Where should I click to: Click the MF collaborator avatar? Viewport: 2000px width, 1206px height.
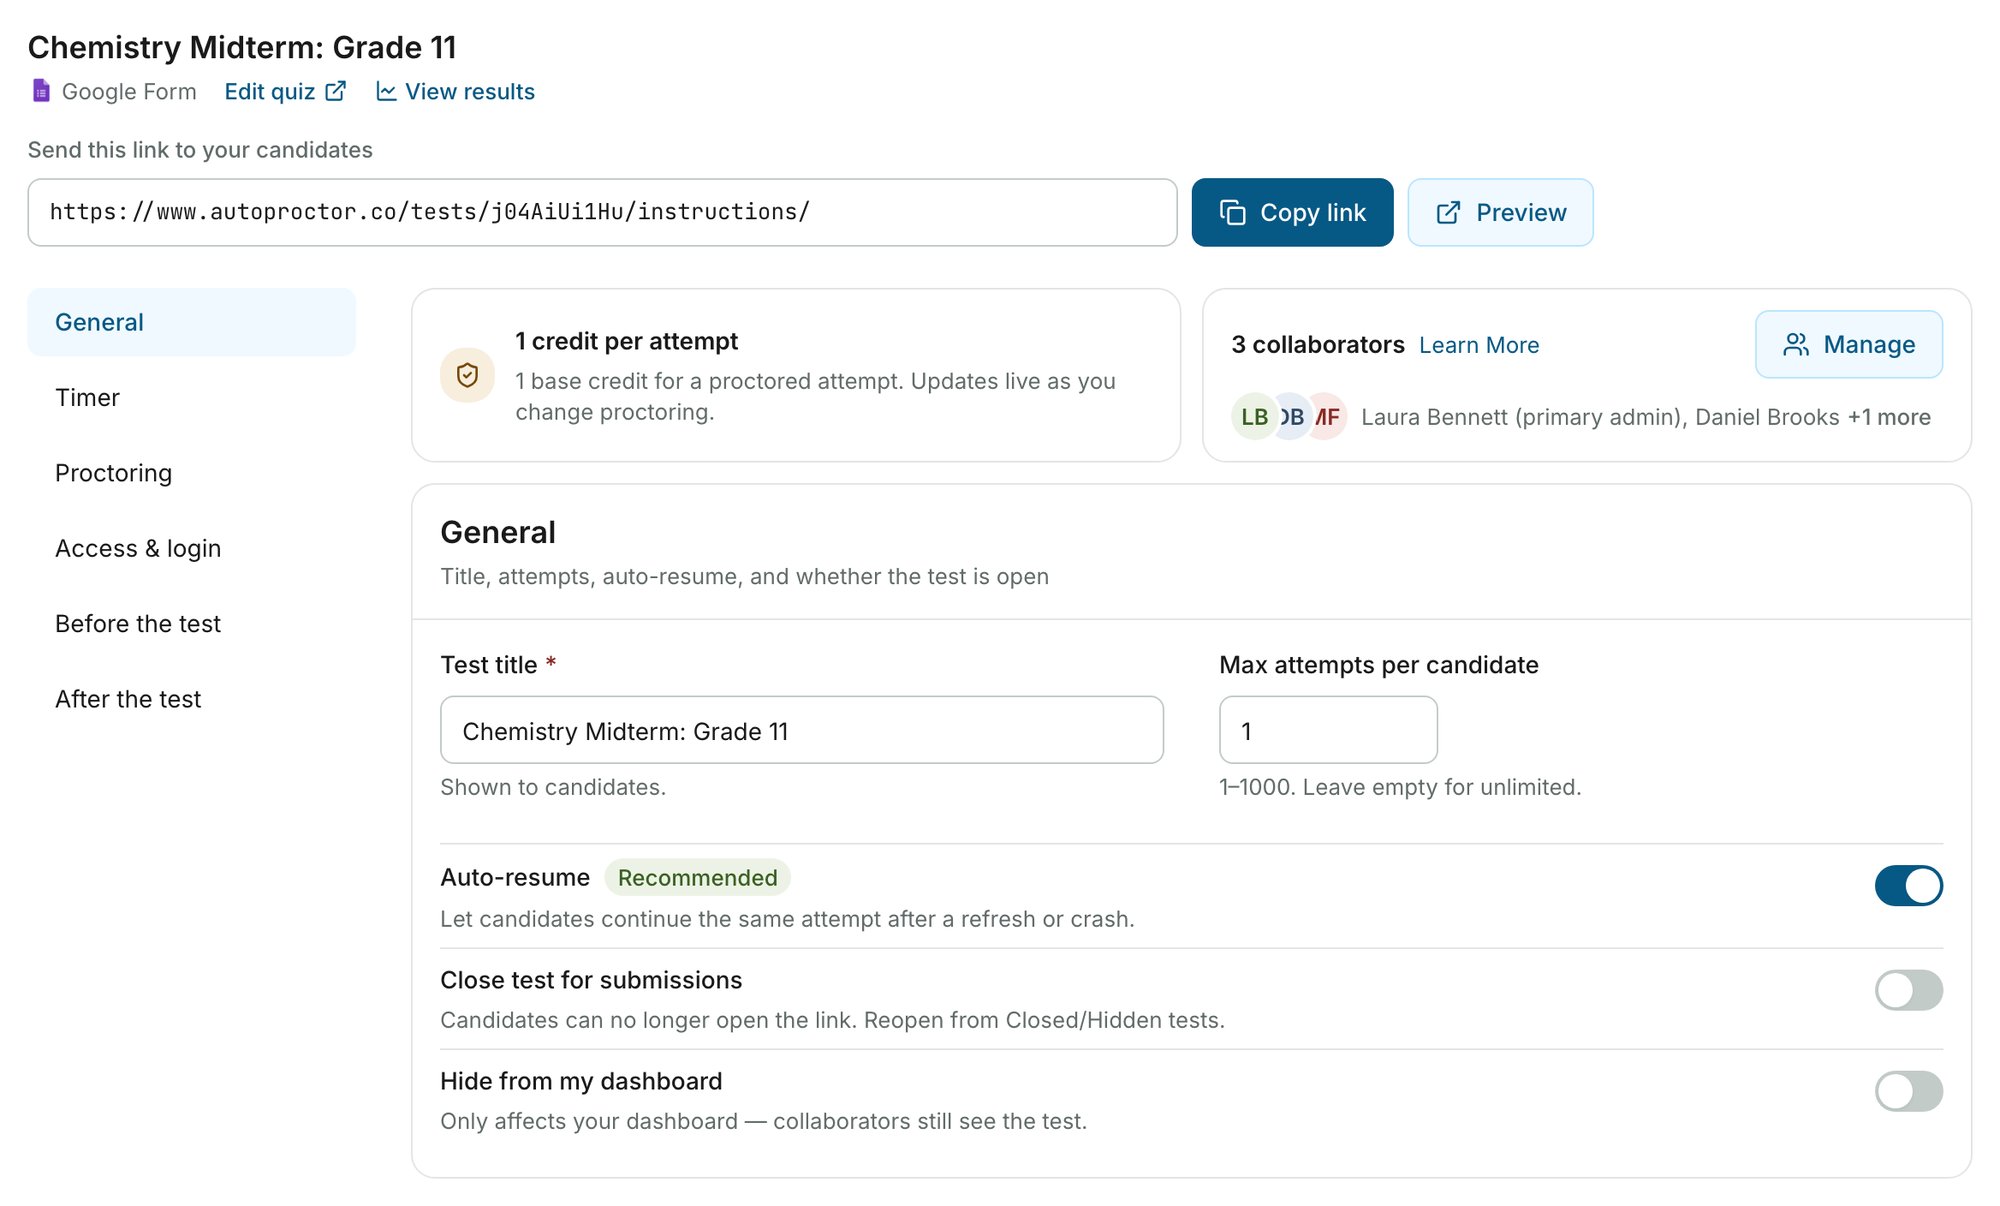coord(1328,417)
